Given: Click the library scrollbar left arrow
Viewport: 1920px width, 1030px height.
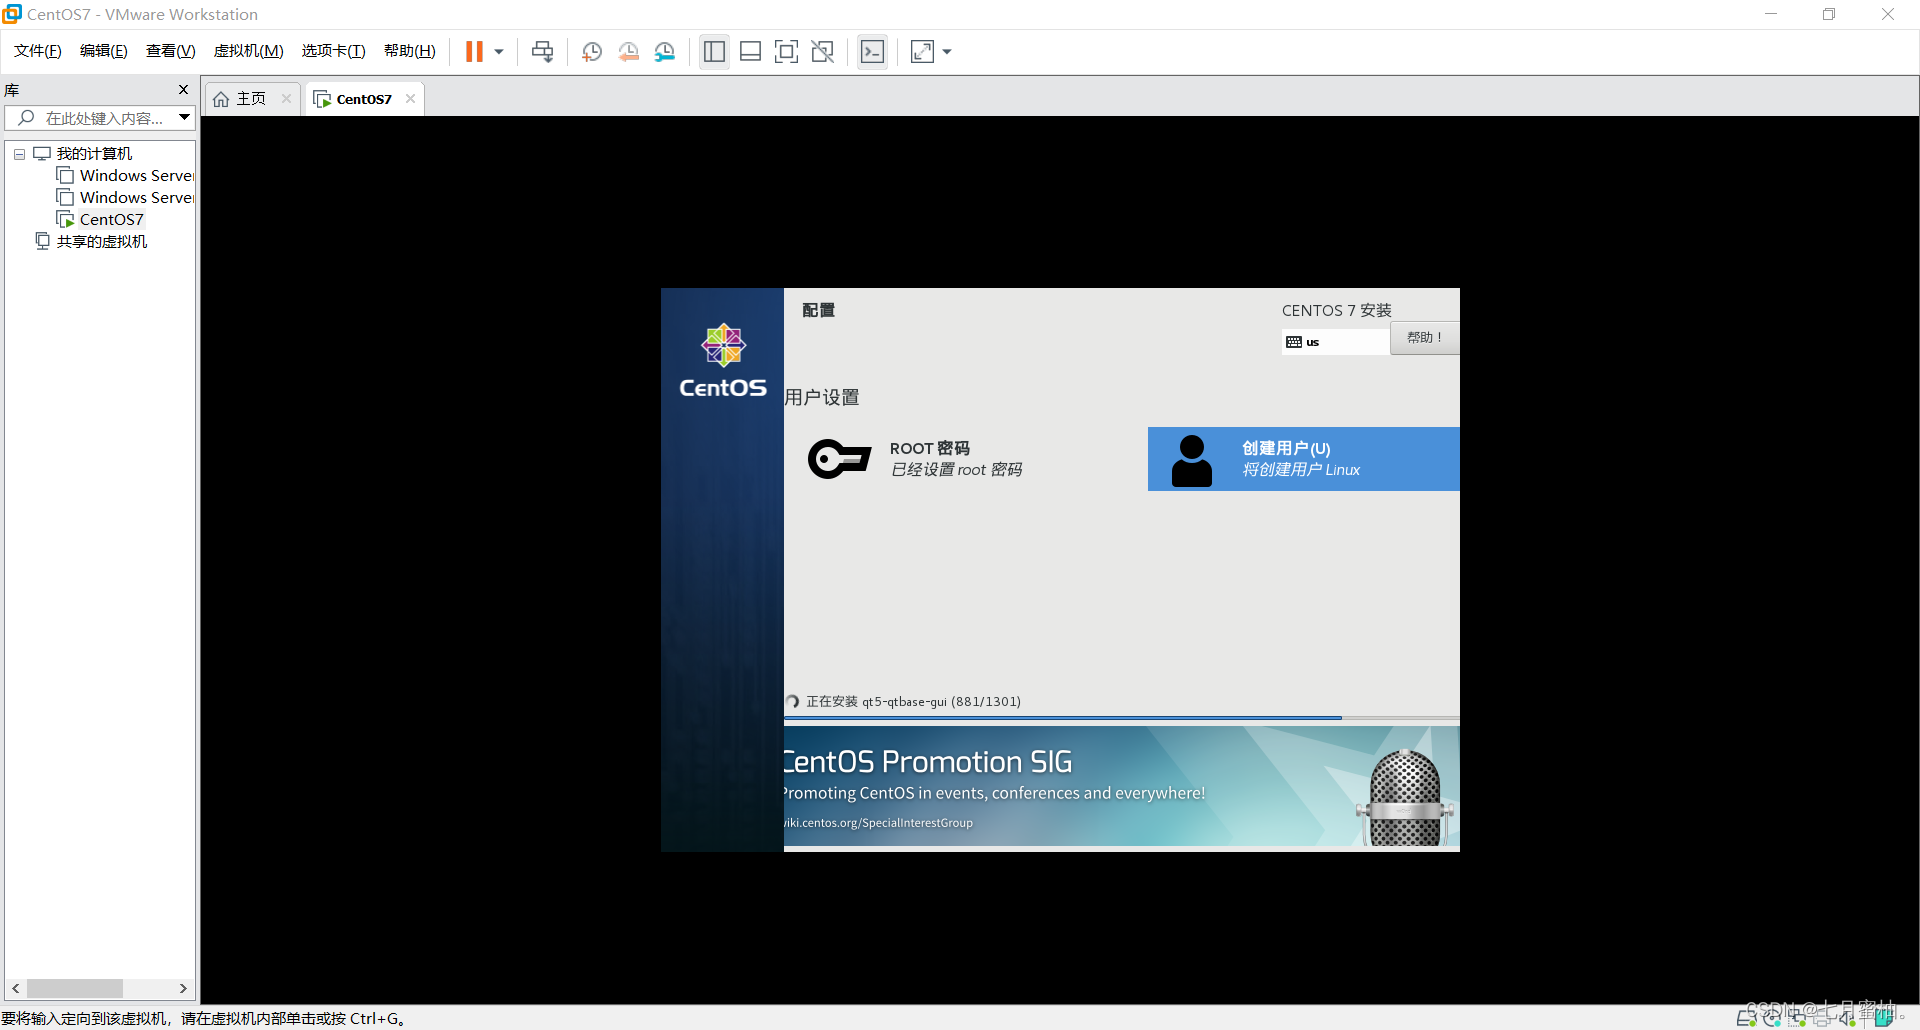Looking at the screenshot, I should [x=15, y=988].
